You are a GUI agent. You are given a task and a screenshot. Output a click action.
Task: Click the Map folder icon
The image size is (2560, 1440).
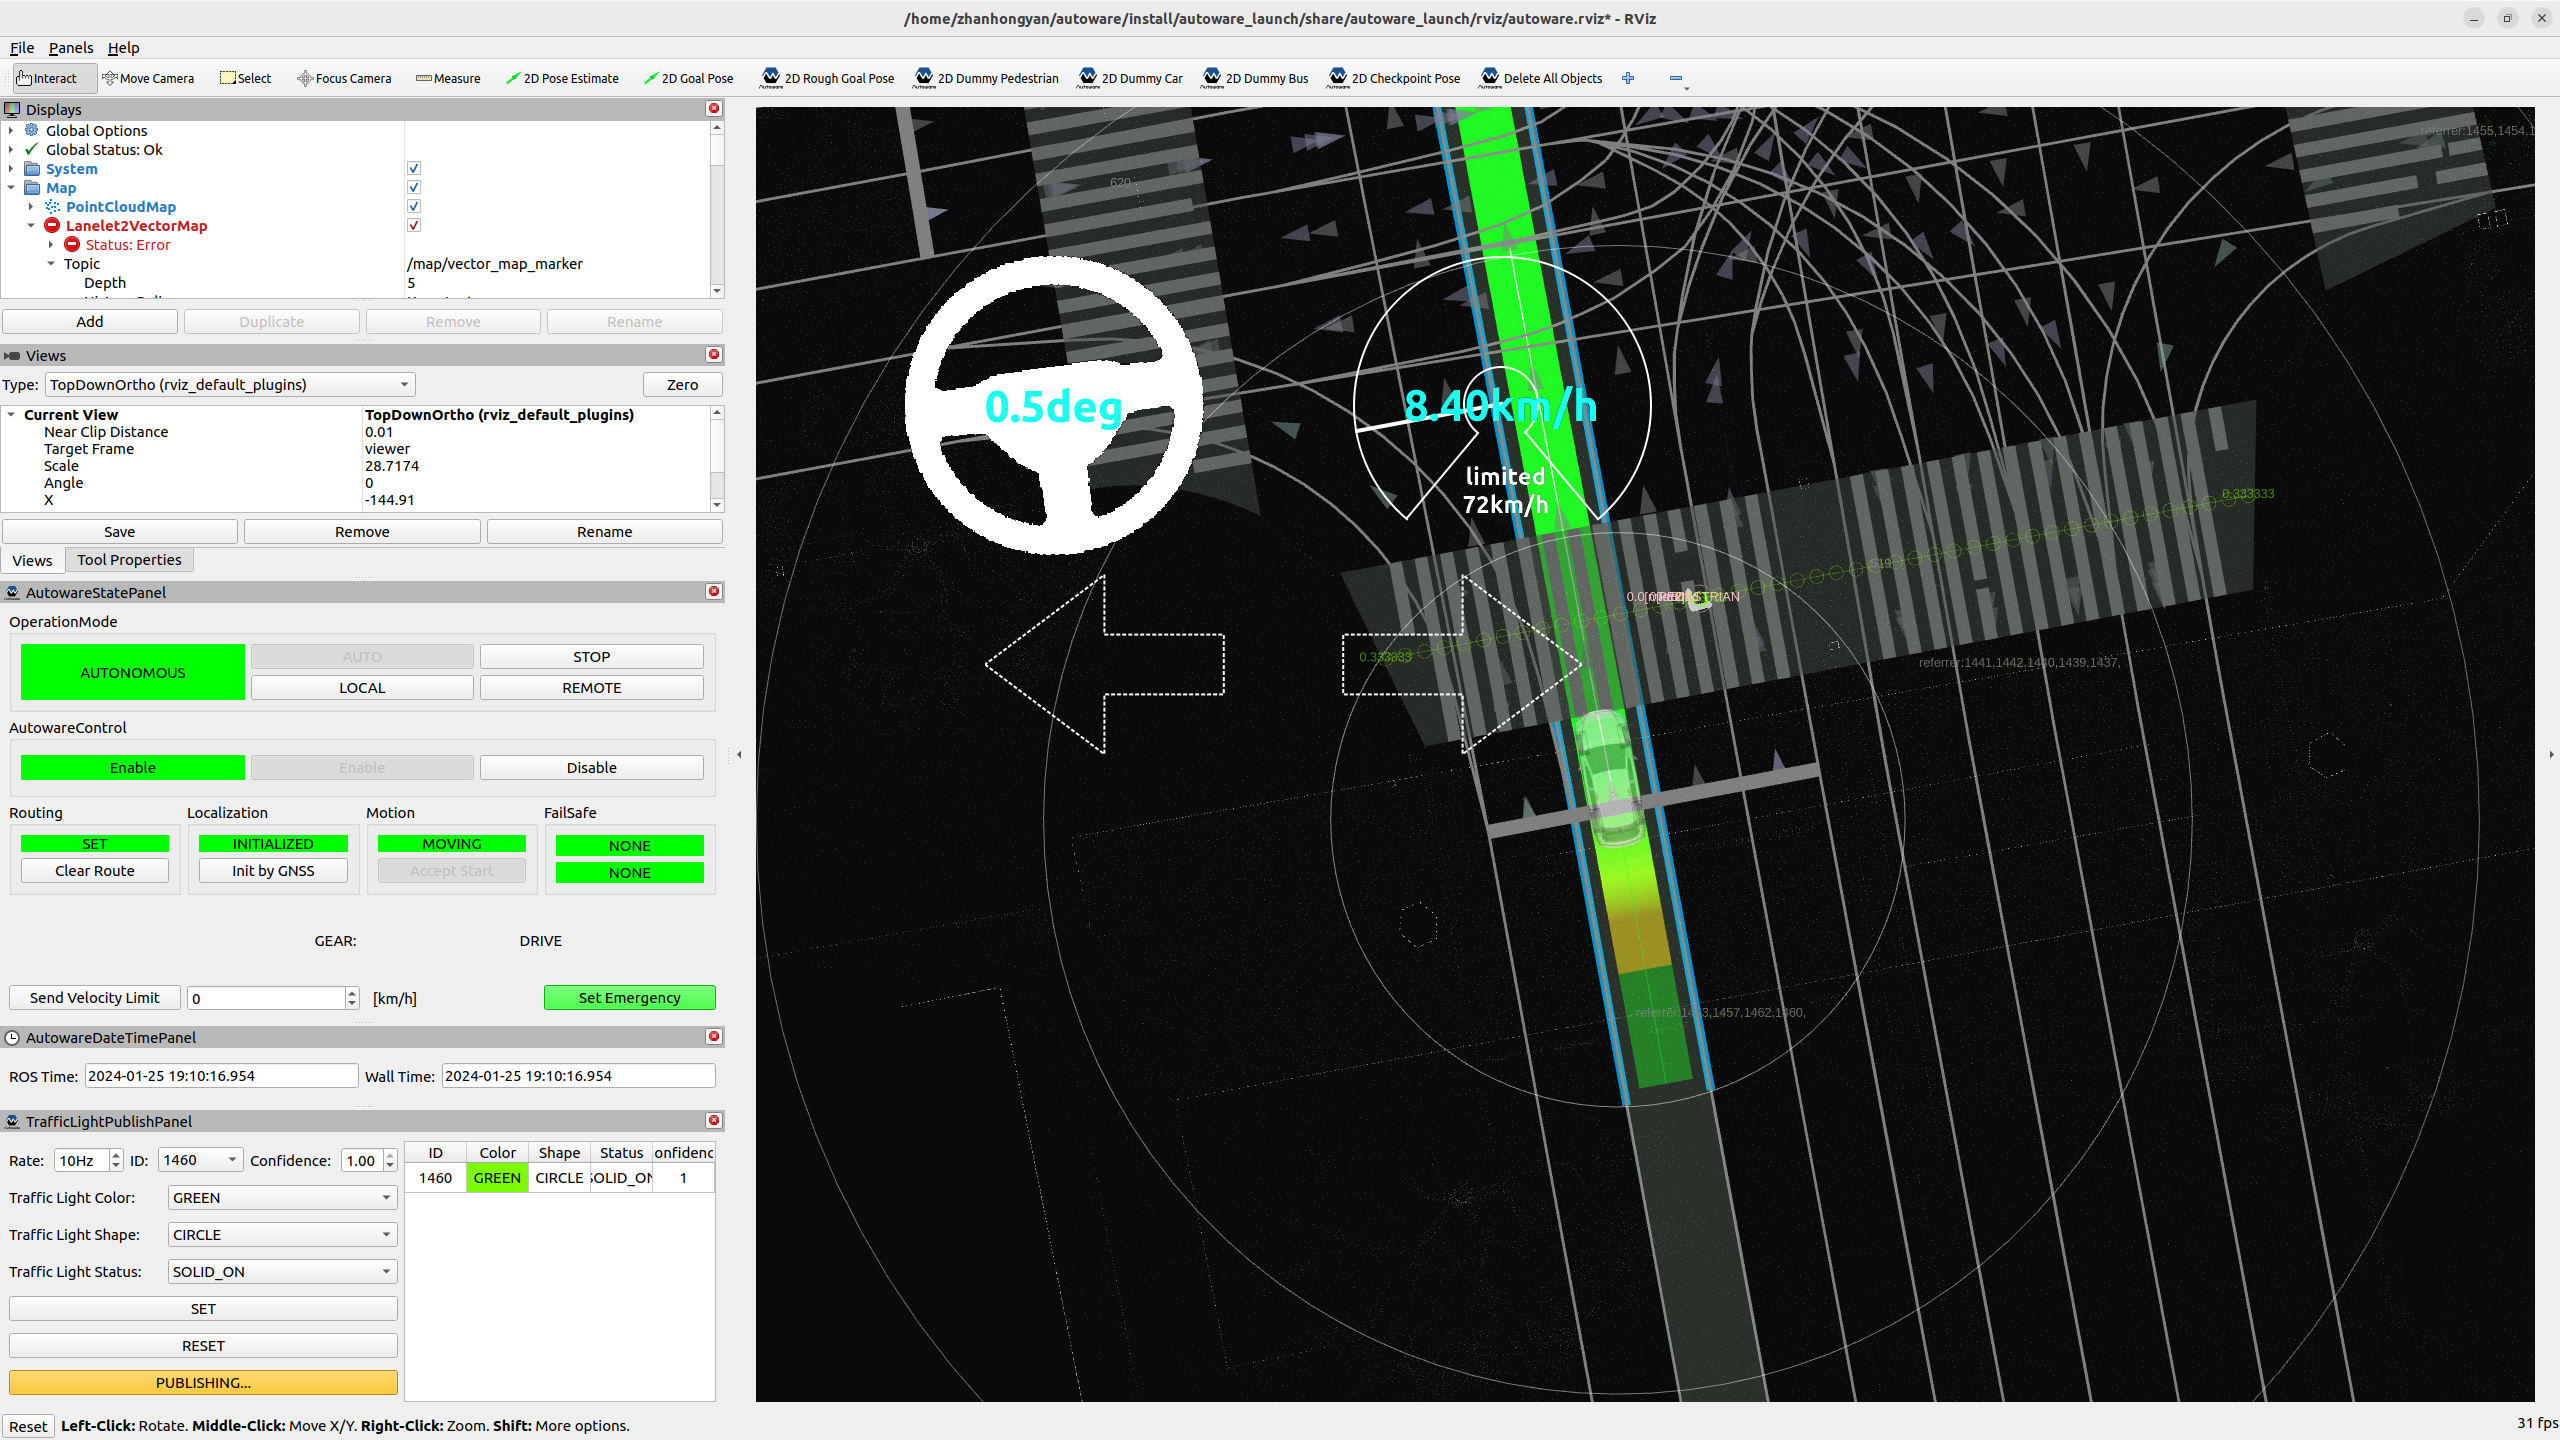coord(32,187)
